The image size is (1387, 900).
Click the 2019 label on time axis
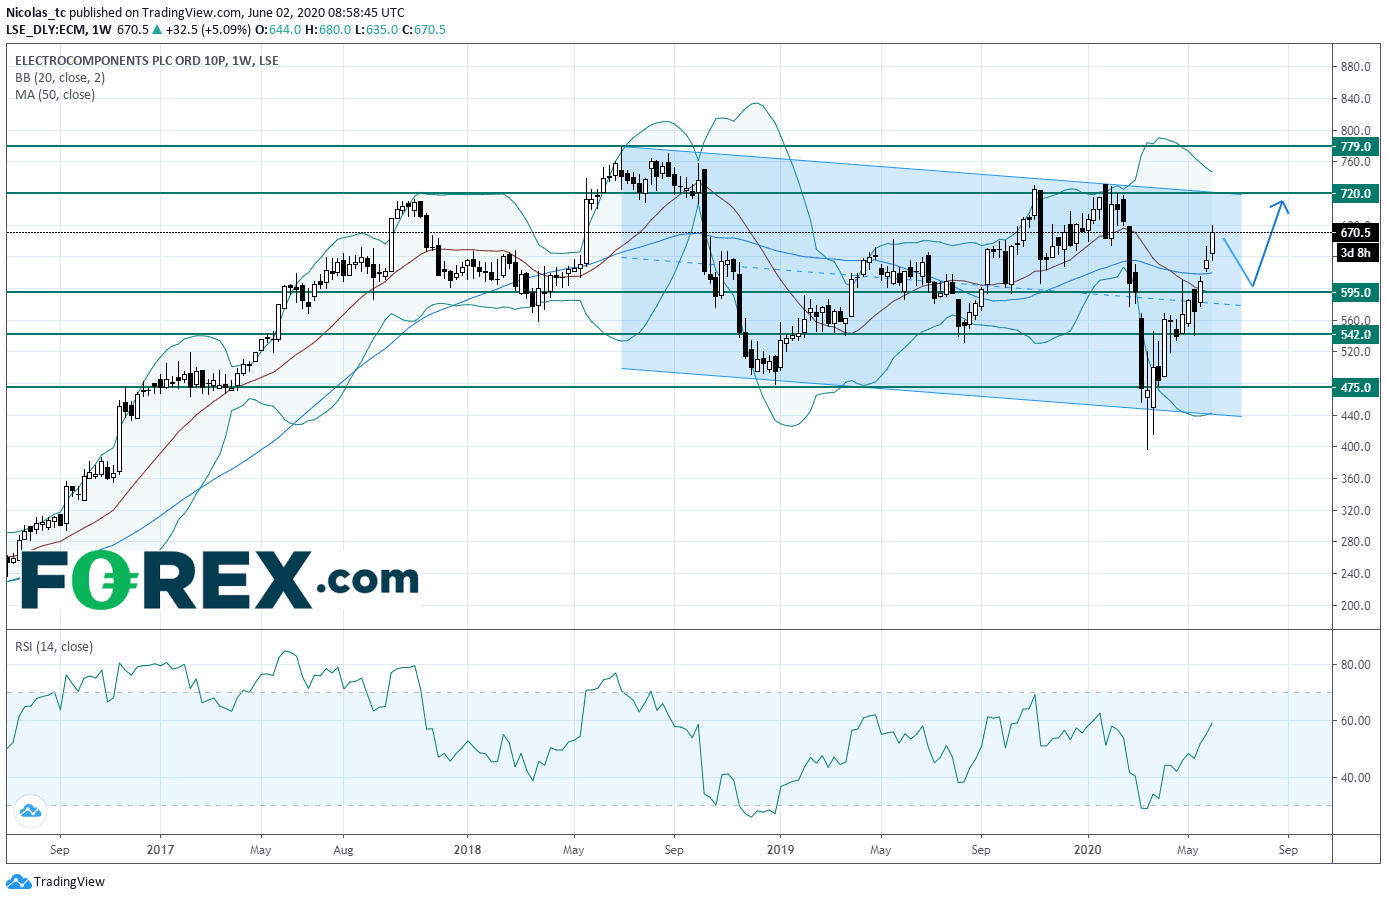point(780,850)
